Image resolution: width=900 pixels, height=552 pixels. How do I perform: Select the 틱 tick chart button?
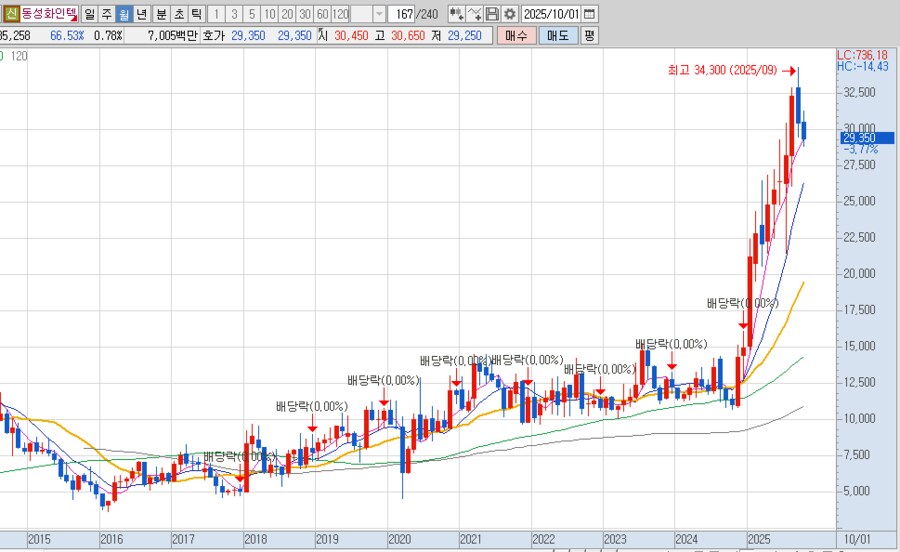click(196, 15)
